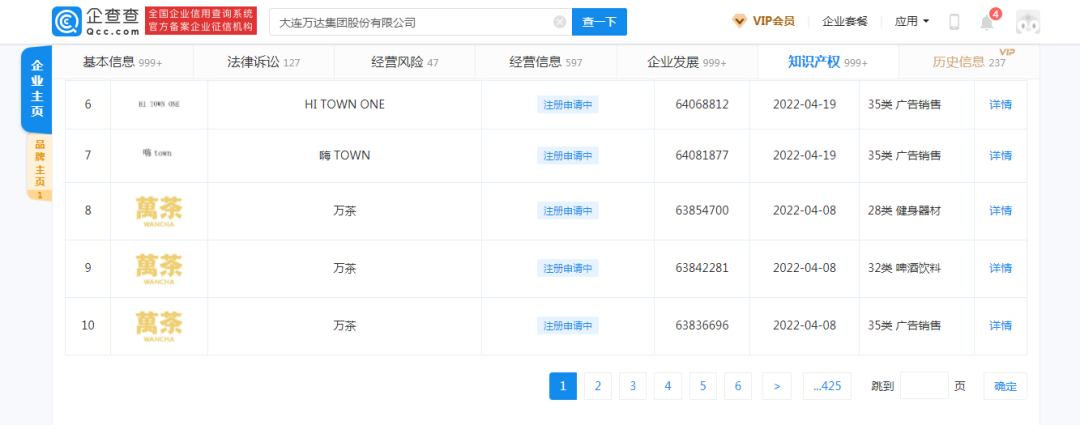Click next page arrow button
The image size is (1080, 425).
[x=776, y=386]
